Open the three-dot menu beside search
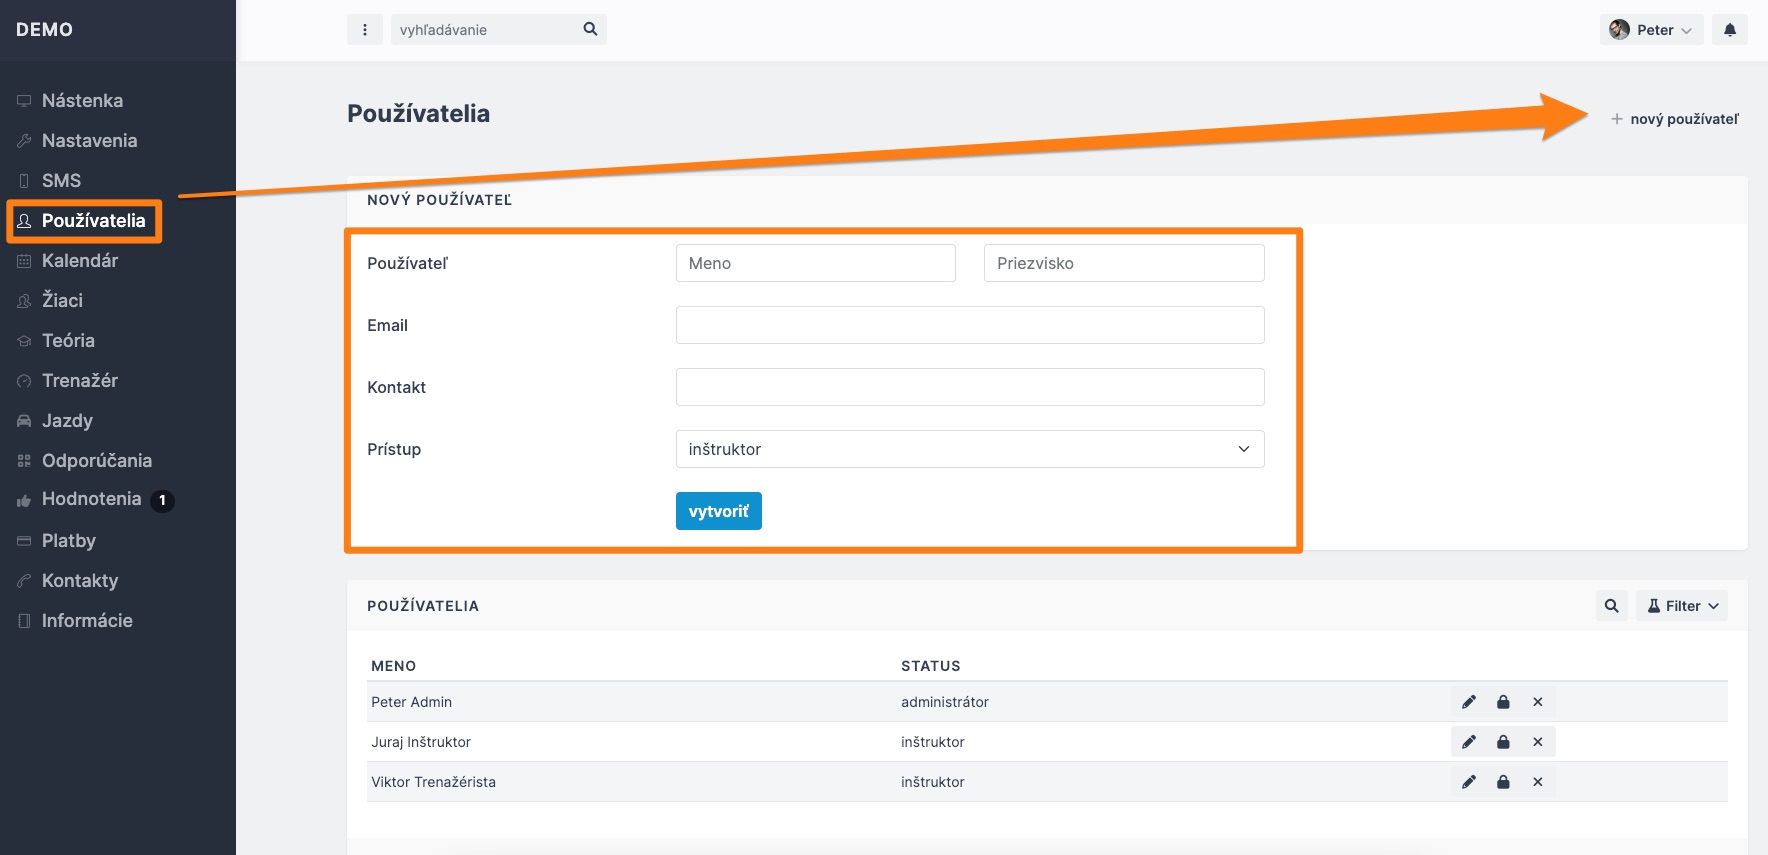Screen dimensions: 1768x855 (x=365, y=30)
